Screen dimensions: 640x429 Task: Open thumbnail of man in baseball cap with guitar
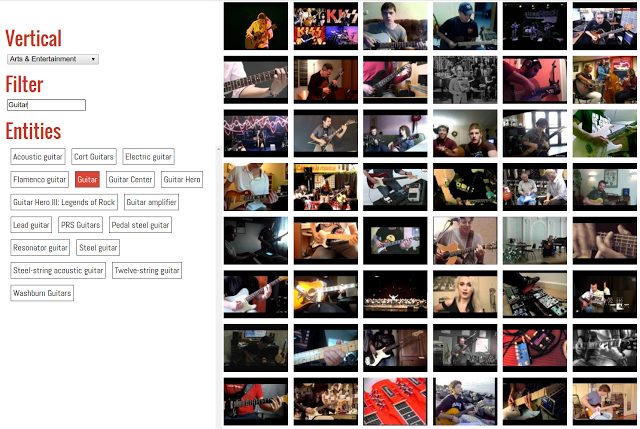pos(465,26)
